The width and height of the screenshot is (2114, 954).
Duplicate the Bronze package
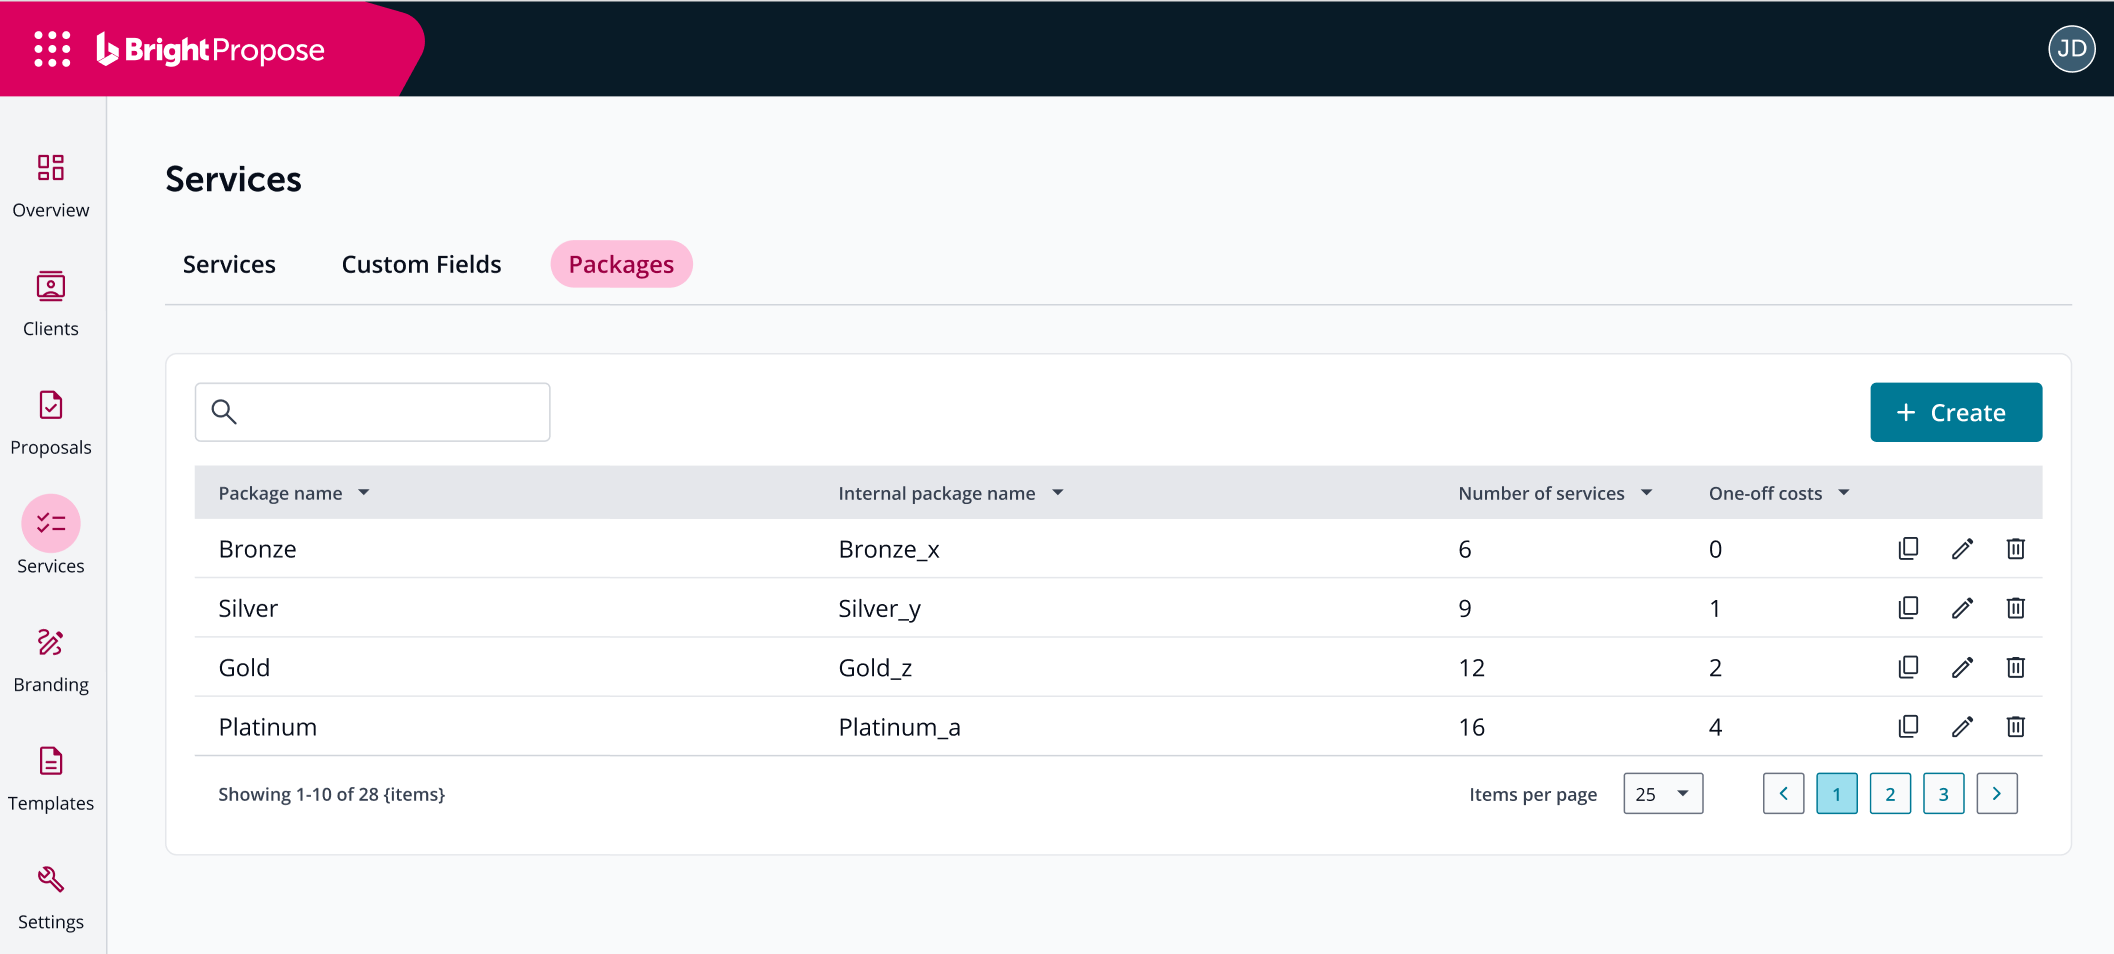(1908, 549)
